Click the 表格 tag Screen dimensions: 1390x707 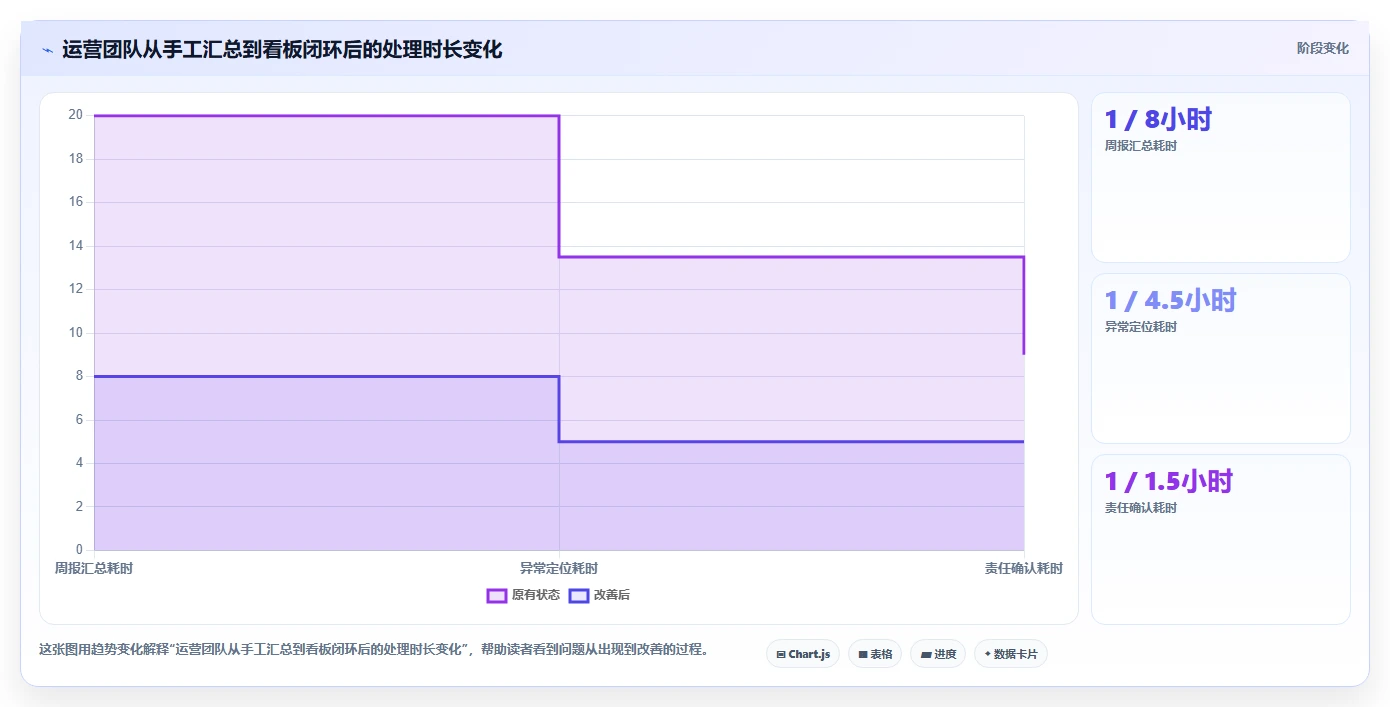(875, 654)
